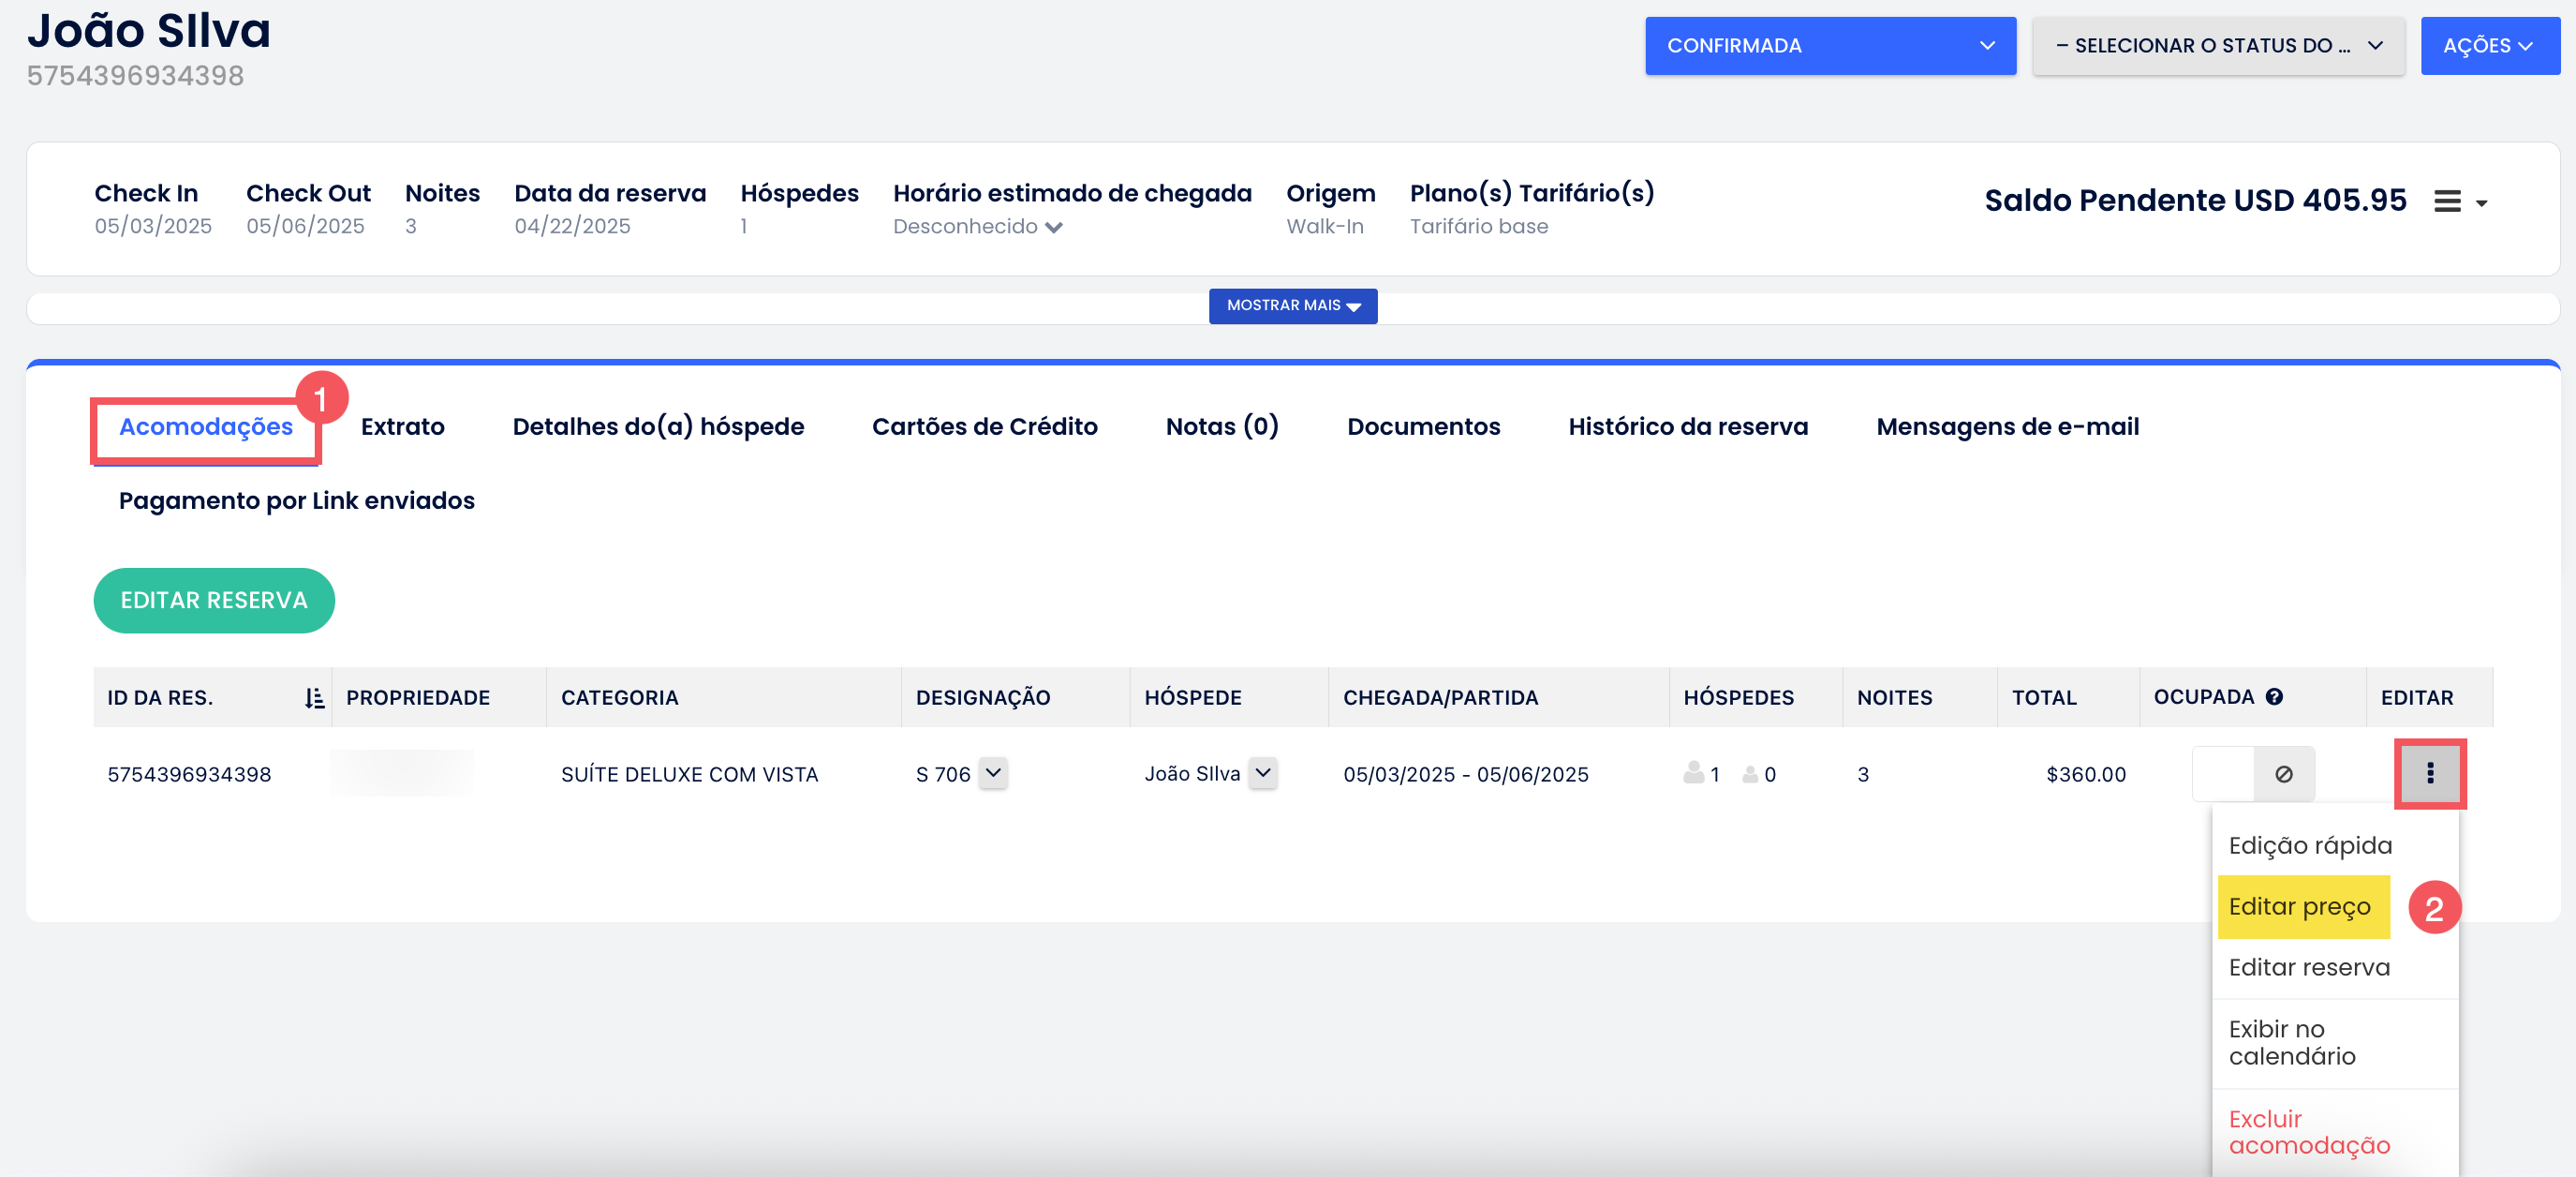Expand the AÇÕES dropdown button
This screenshot has width=2576, height=1177.
point(2488,46)
